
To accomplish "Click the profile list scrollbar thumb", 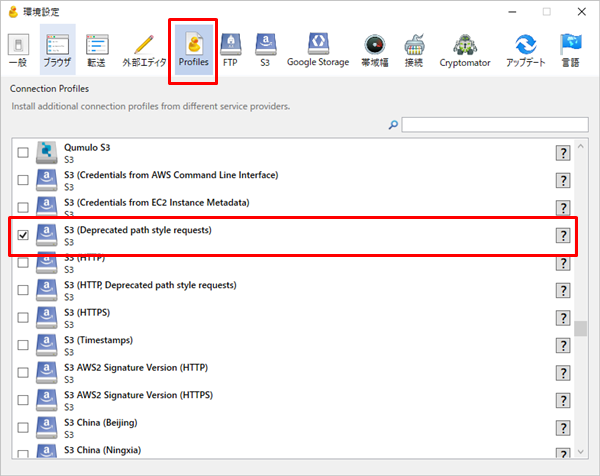I will [x=580, y=329].
